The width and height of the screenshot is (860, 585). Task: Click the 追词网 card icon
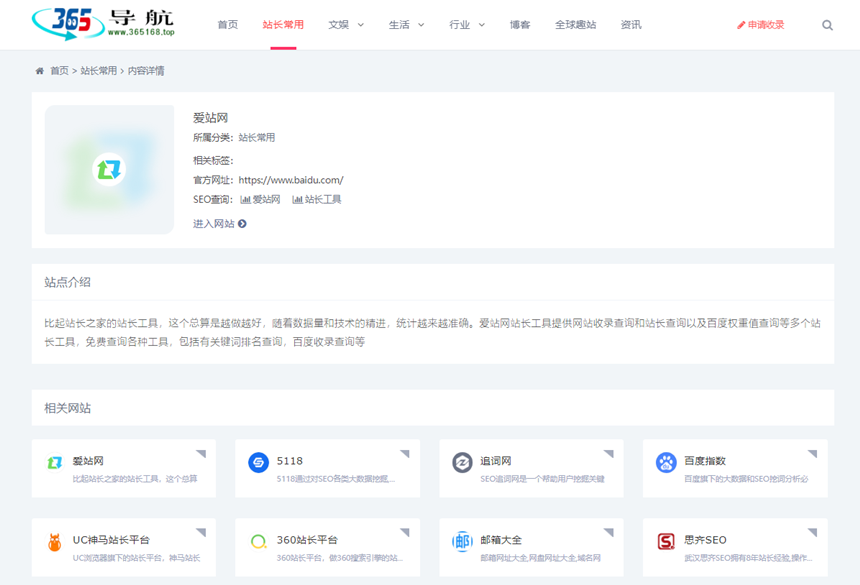pos(462,463)
